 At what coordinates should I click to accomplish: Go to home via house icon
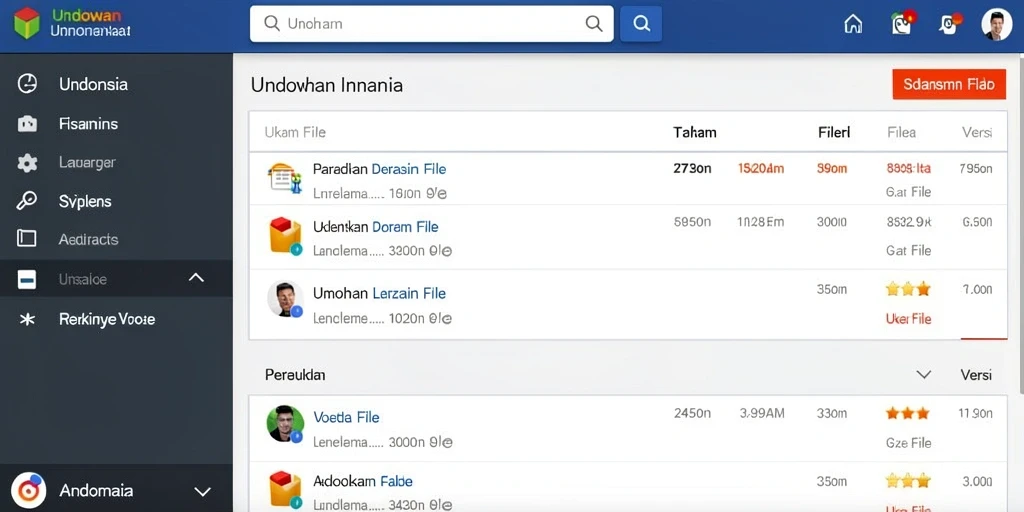853,24
